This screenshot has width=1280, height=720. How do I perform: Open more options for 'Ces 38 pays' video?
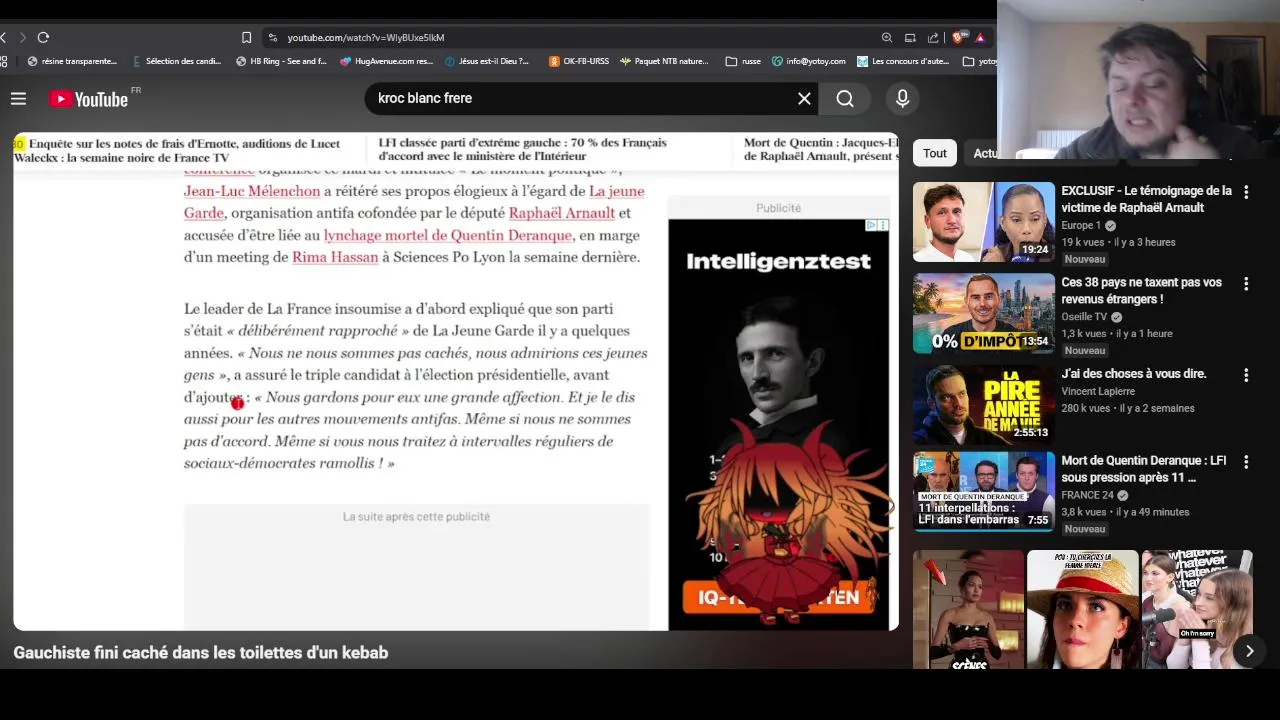(1246, 284)
